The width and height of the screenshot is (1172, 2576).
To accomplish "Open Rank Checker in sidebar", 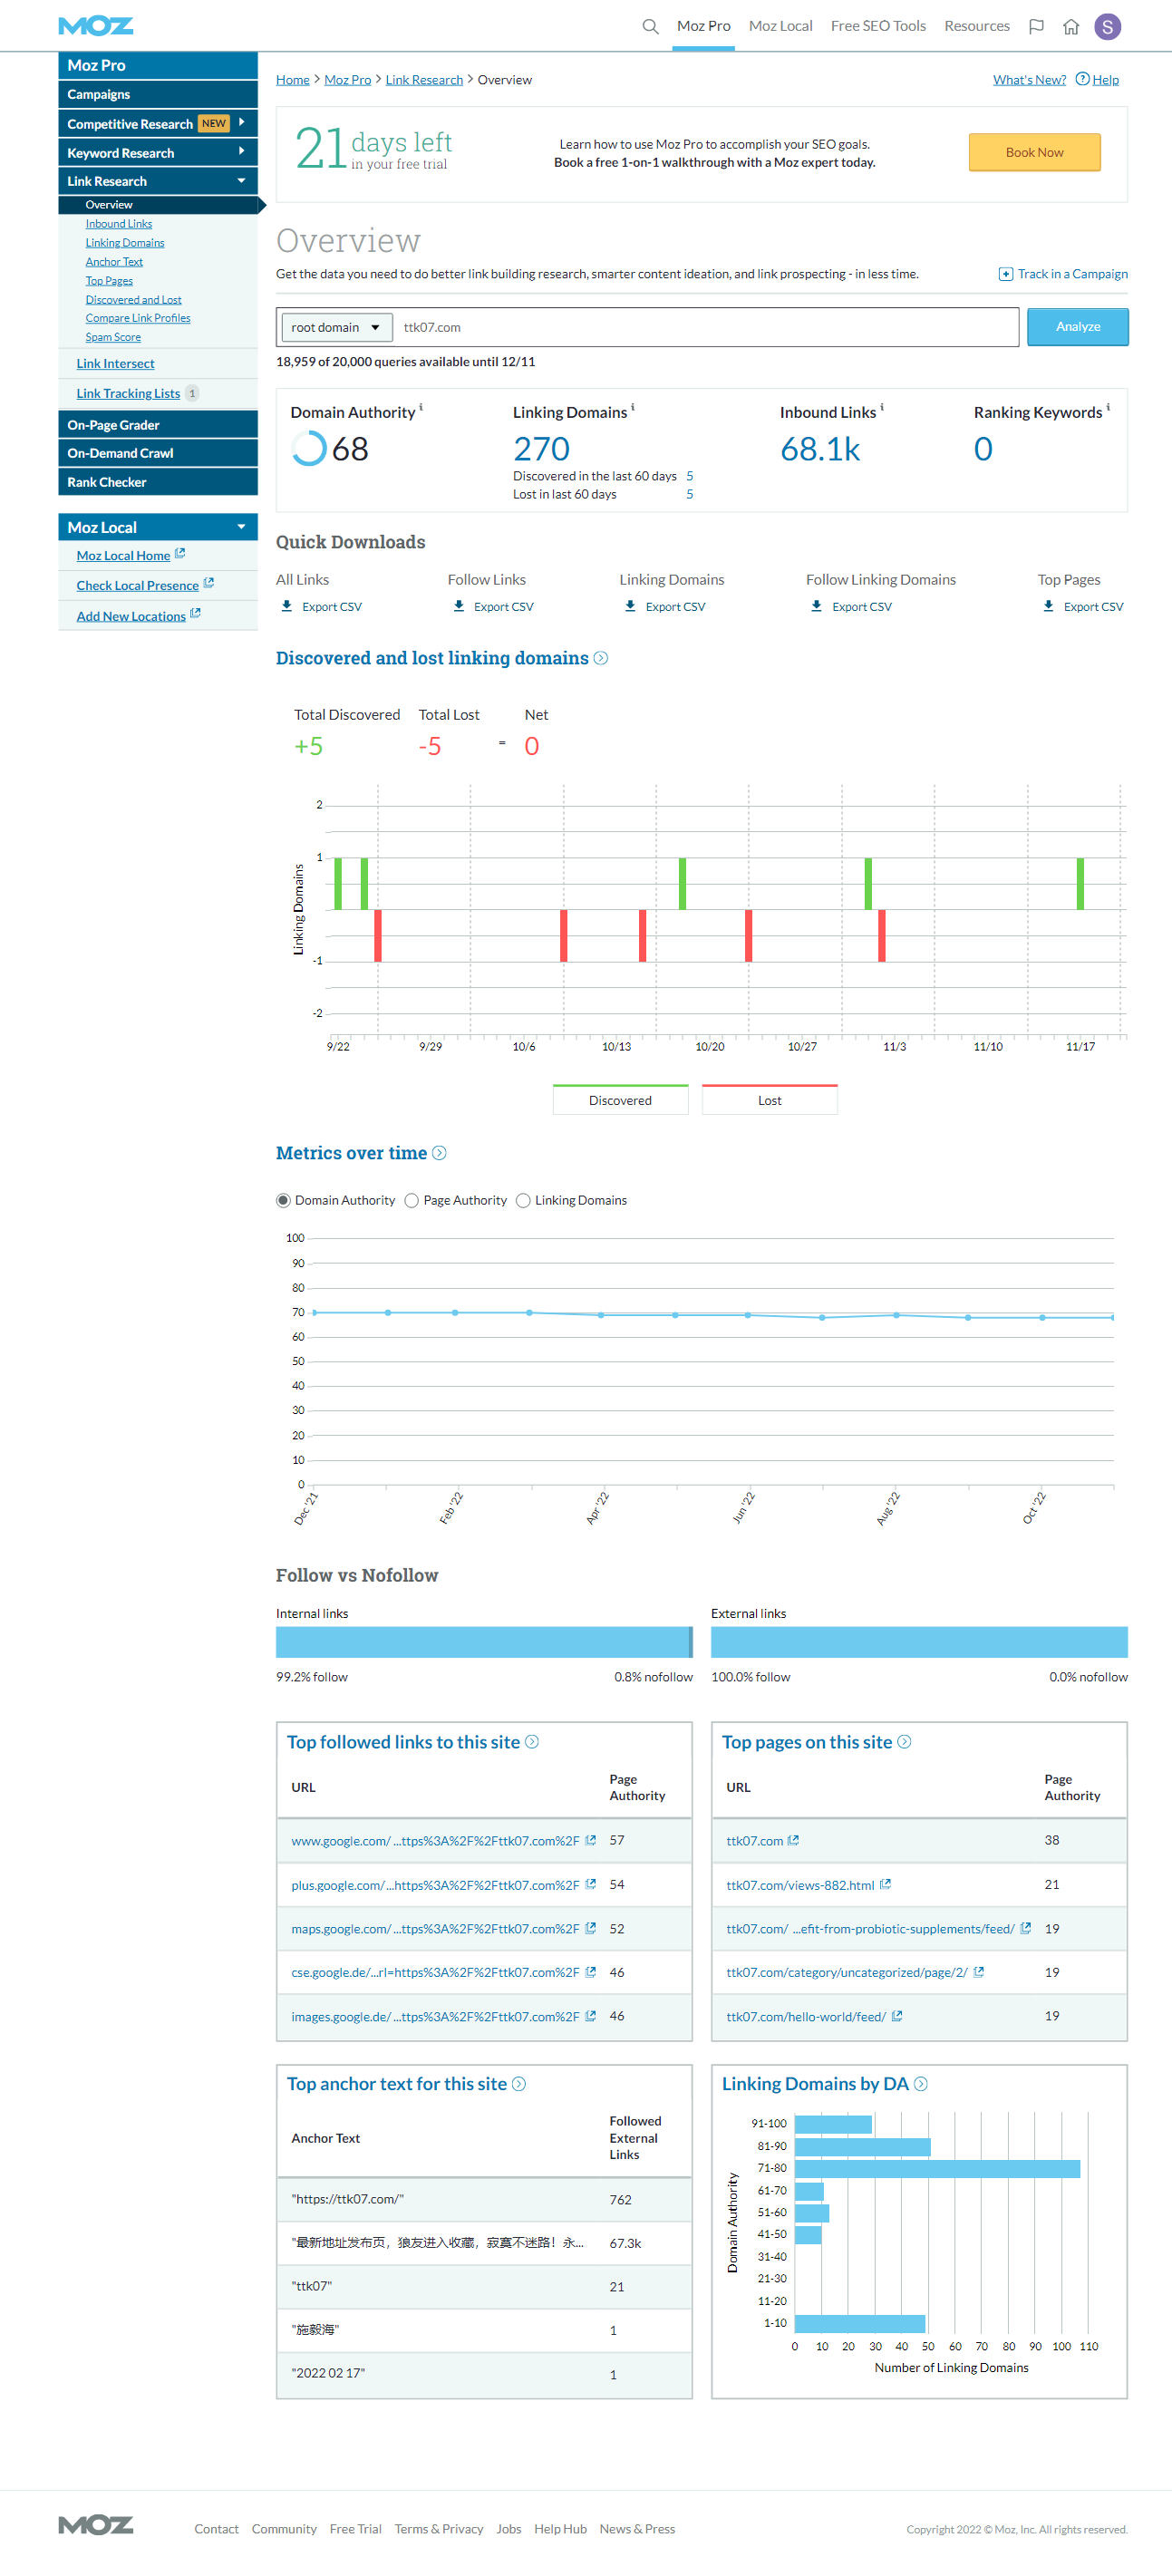I will point(158,481).
